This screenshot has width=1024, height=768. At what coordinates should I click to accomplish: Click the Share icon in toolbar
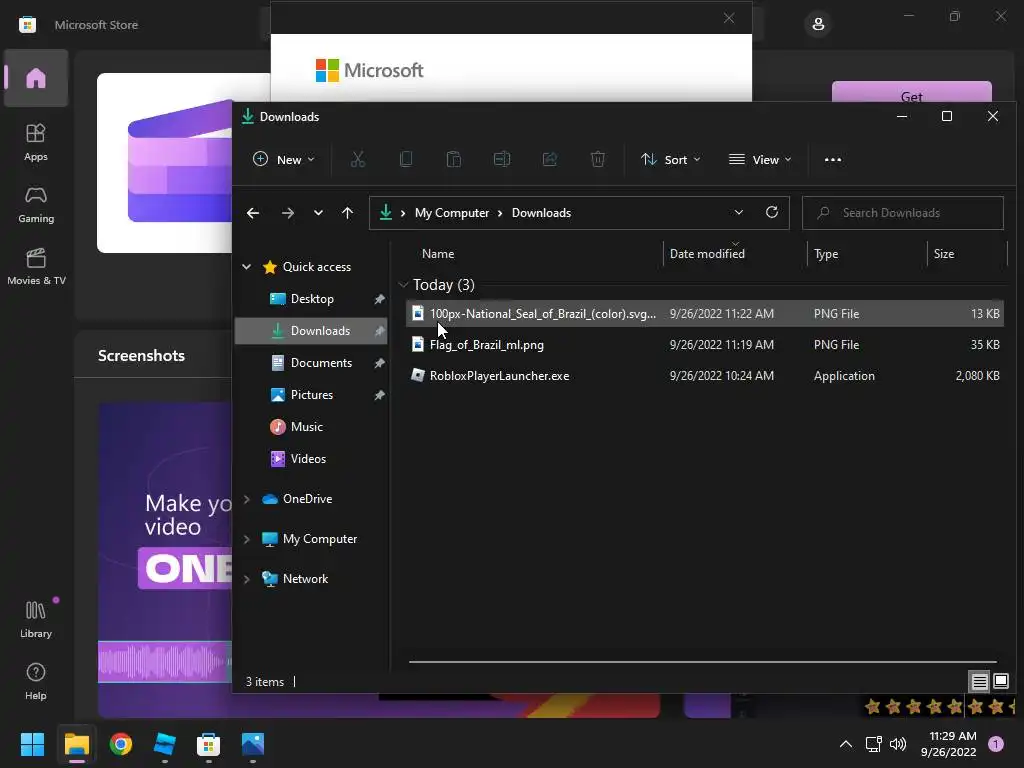click(x=550, y=159)
